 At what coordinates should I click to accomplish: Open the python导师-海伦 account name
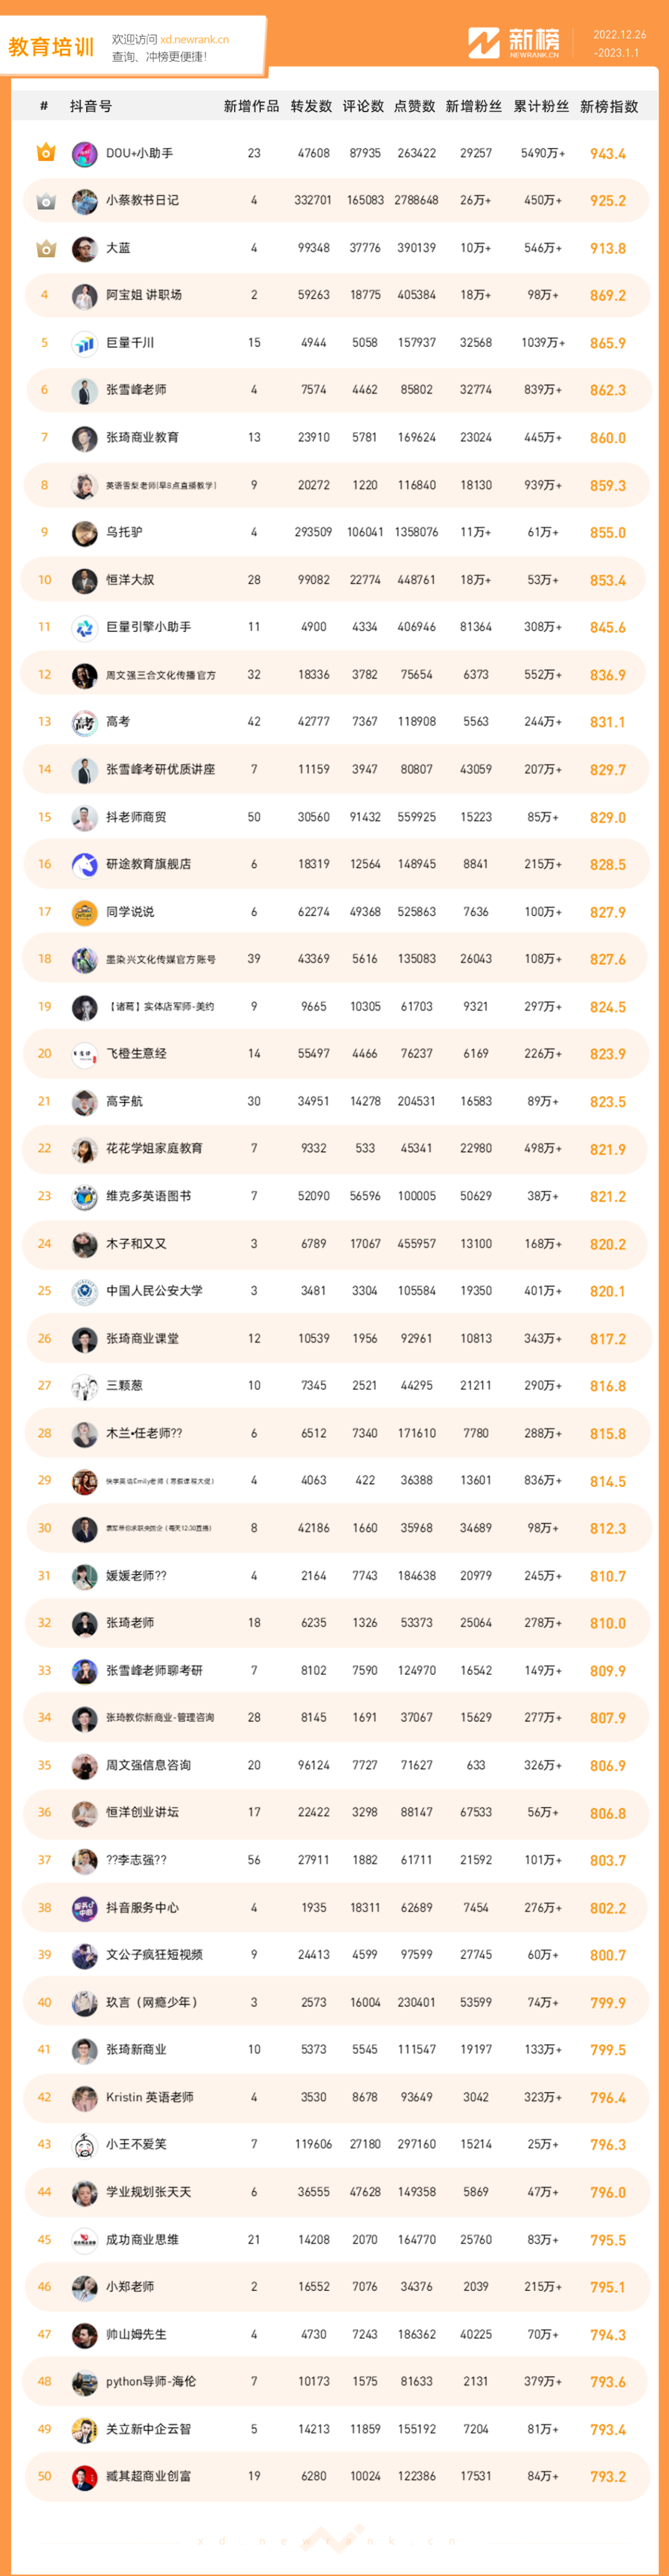pyautogui.click(x=151, y=2382)
